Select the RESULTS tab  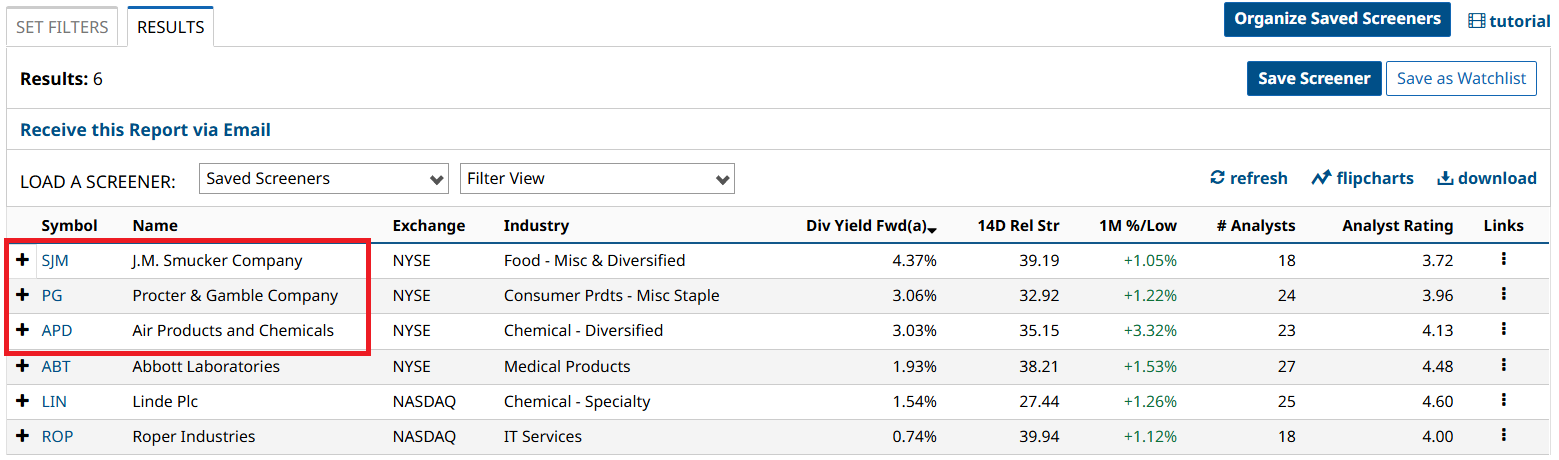170,27
